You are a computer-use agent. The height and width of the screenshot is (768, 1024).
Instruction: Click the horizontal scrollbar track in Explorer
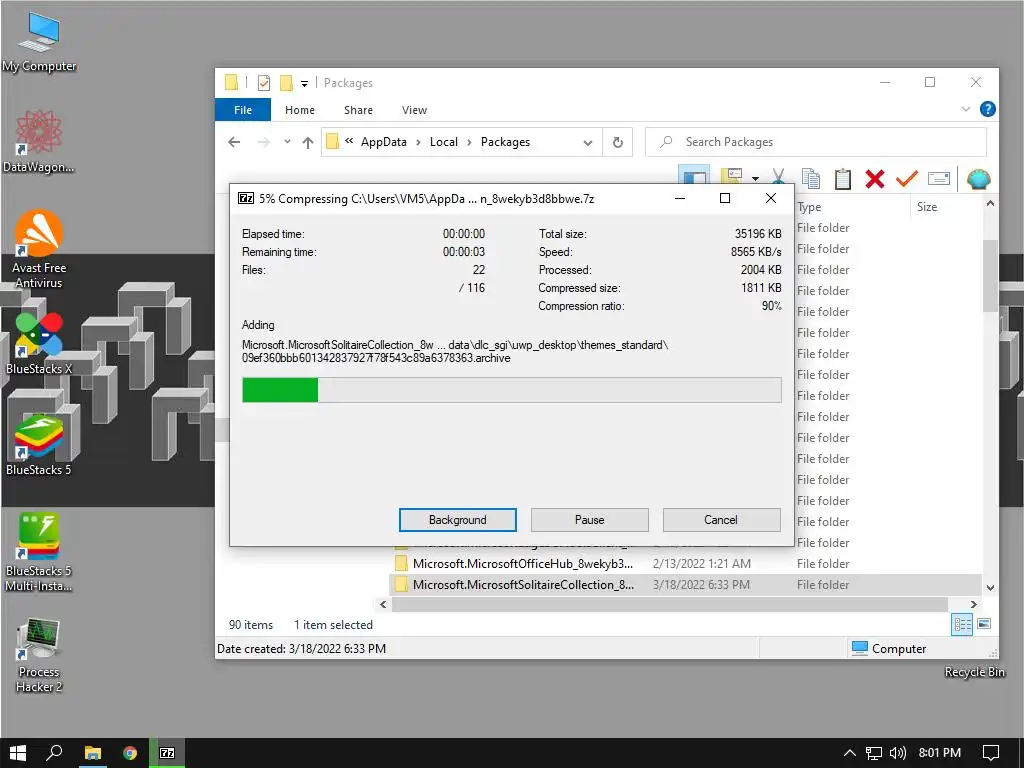point(678,605)
